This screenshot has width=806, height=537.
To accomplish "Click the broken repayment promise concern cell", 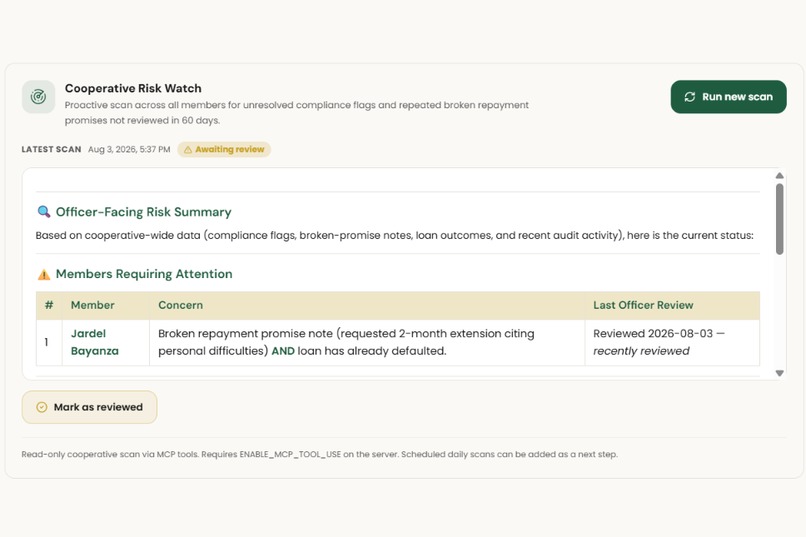I will click(367, 342).
